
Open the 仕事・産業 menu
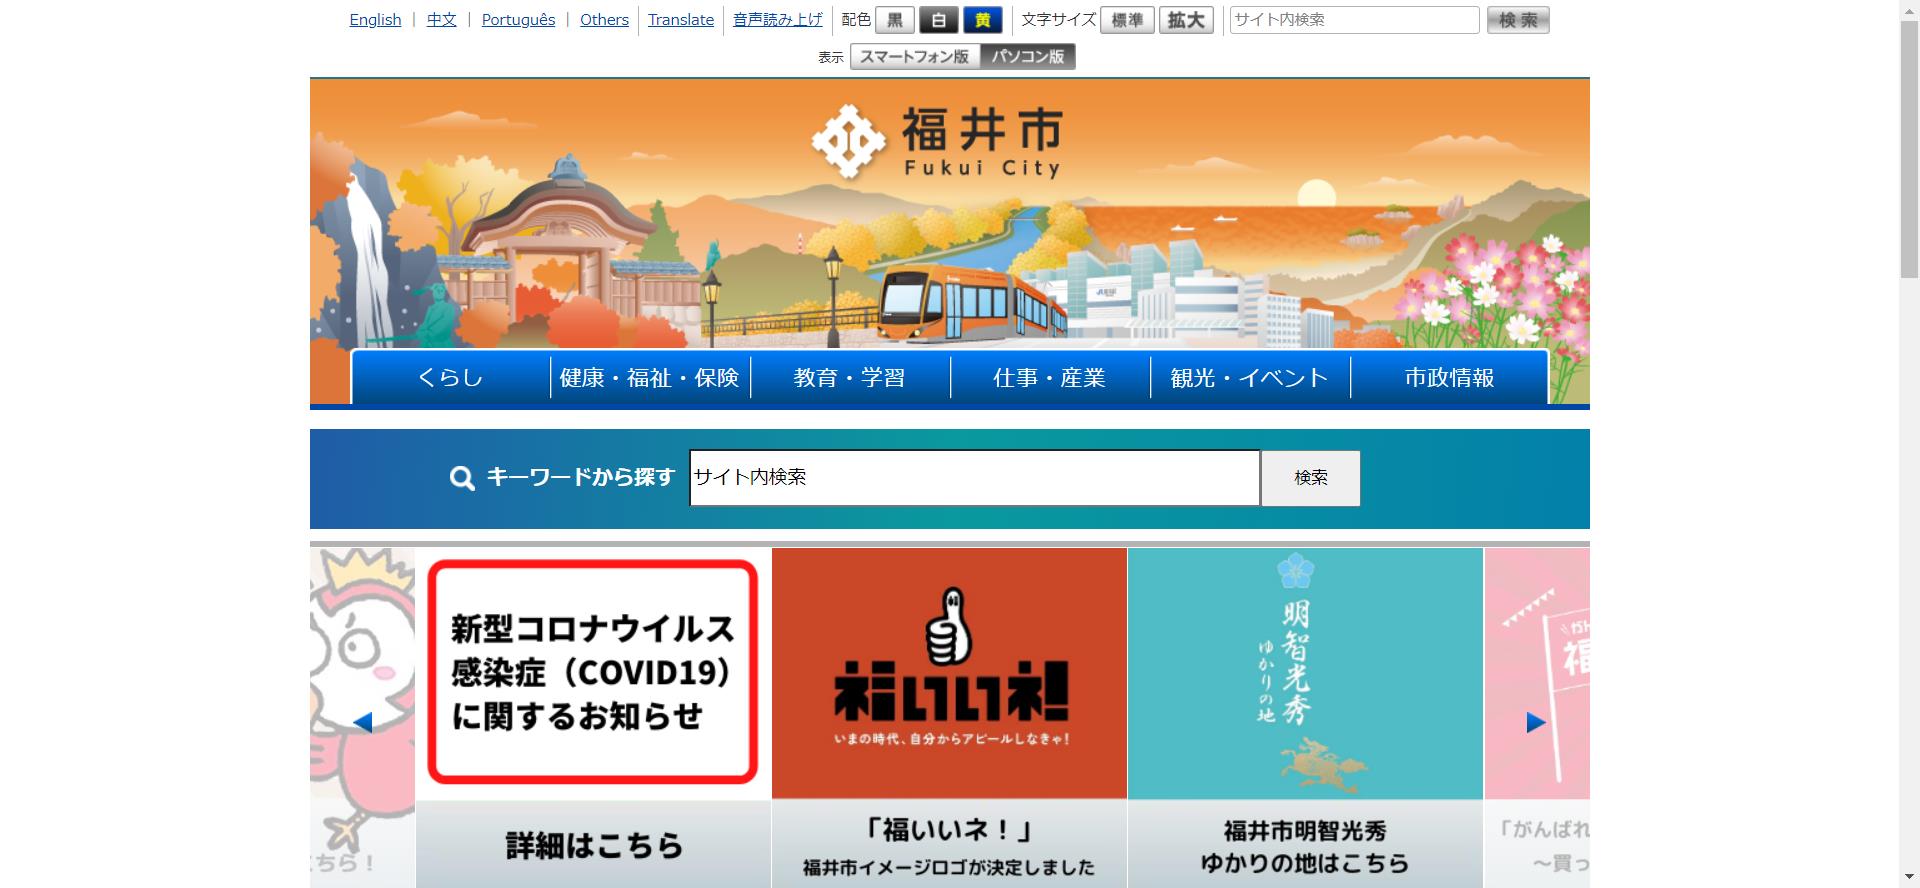coord(1050,377)
